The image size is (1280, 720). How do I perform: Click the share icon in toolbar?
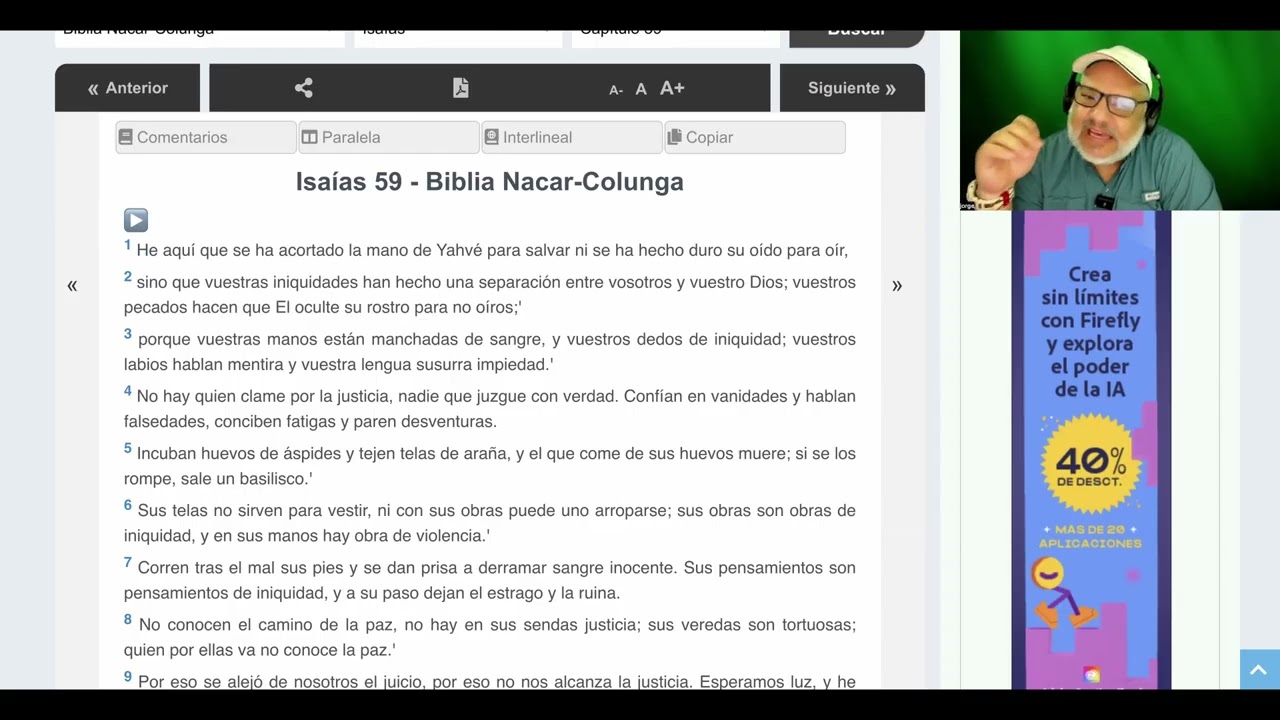pos(304,88)
